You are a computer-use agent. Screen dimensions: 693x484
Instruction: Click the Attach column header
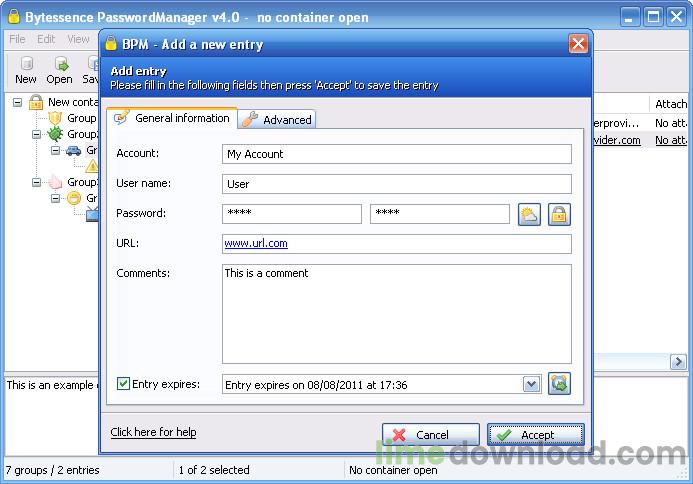[x=670, y=104]
